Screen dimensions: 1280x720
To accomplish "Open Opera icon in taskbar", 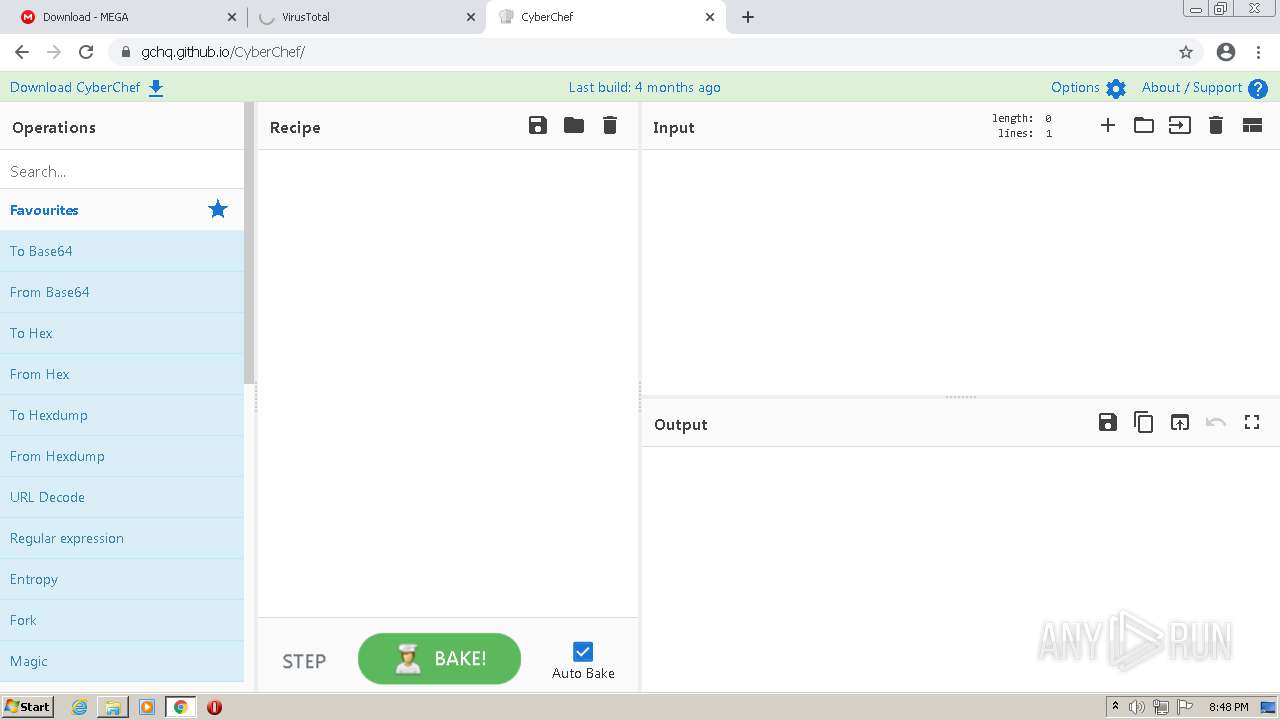I will 214,707.
